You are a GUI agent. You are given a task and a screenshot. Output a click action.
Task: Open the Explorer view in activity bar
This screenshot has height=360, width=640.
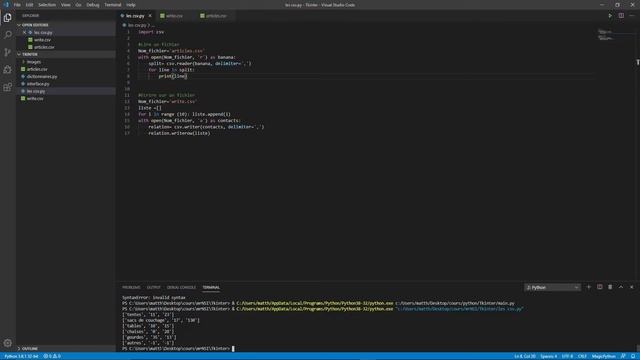pos(7,18)
